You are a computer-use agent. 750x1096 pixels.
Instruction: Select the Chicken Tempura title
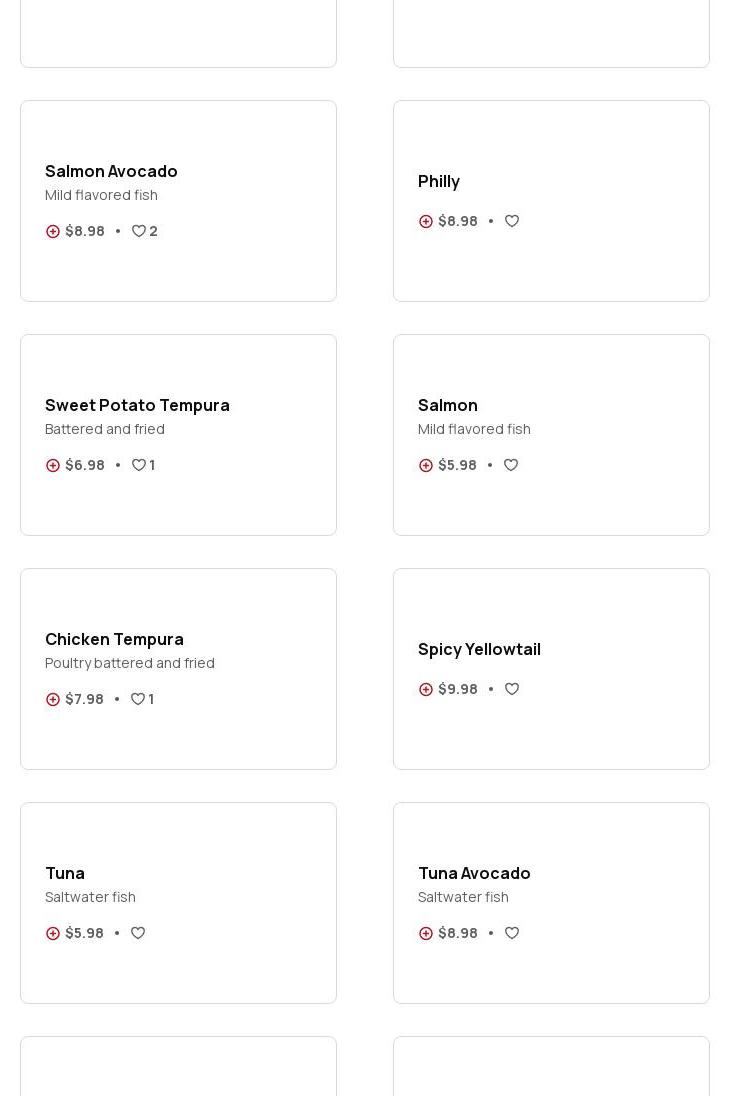114,639
